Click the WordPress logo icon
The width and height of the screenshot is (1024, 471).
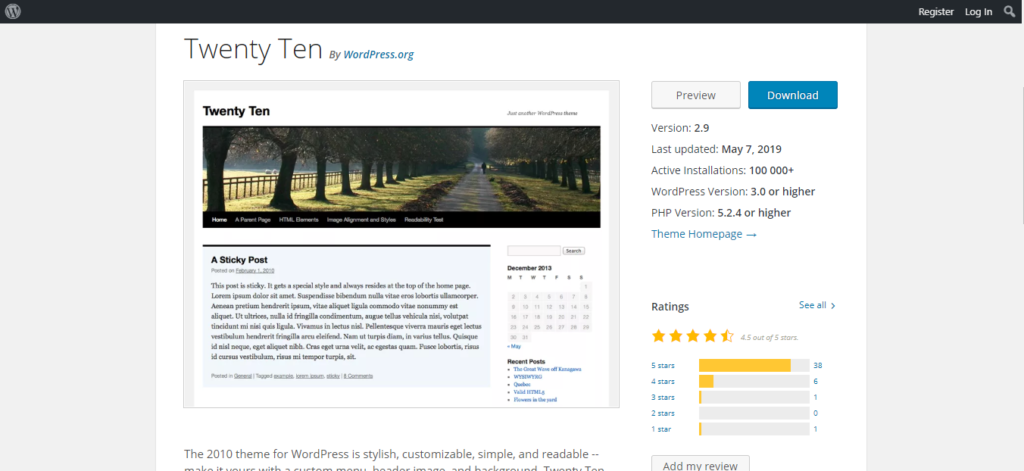pyautogui.click(x=13, y=12)
